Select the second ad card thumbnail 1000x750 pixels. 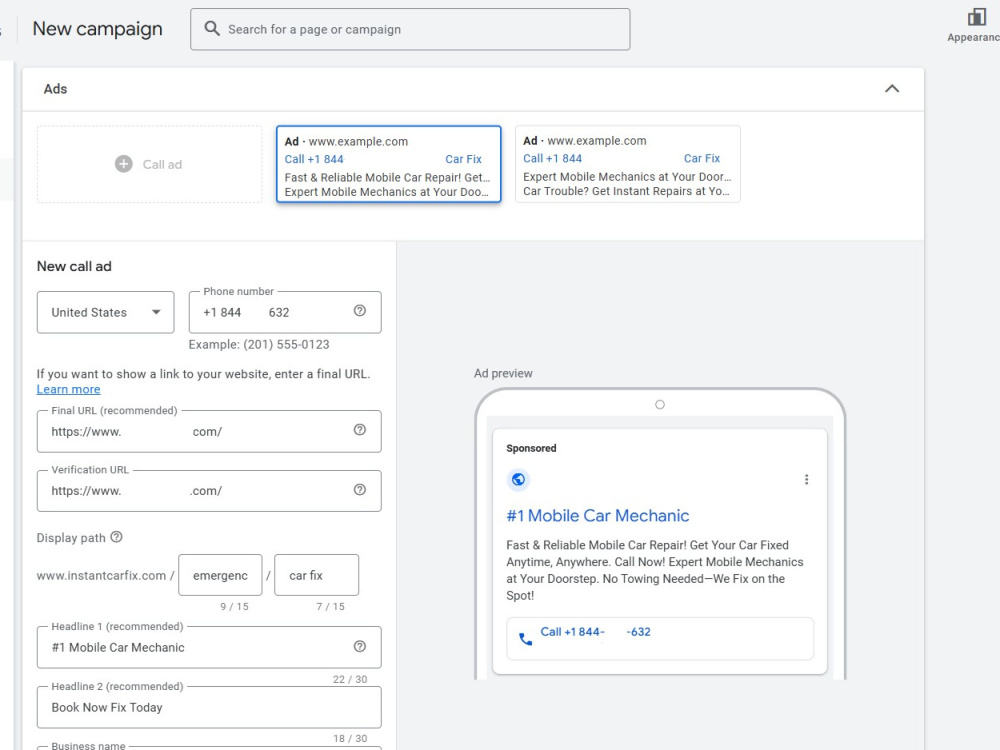(628, 164)
